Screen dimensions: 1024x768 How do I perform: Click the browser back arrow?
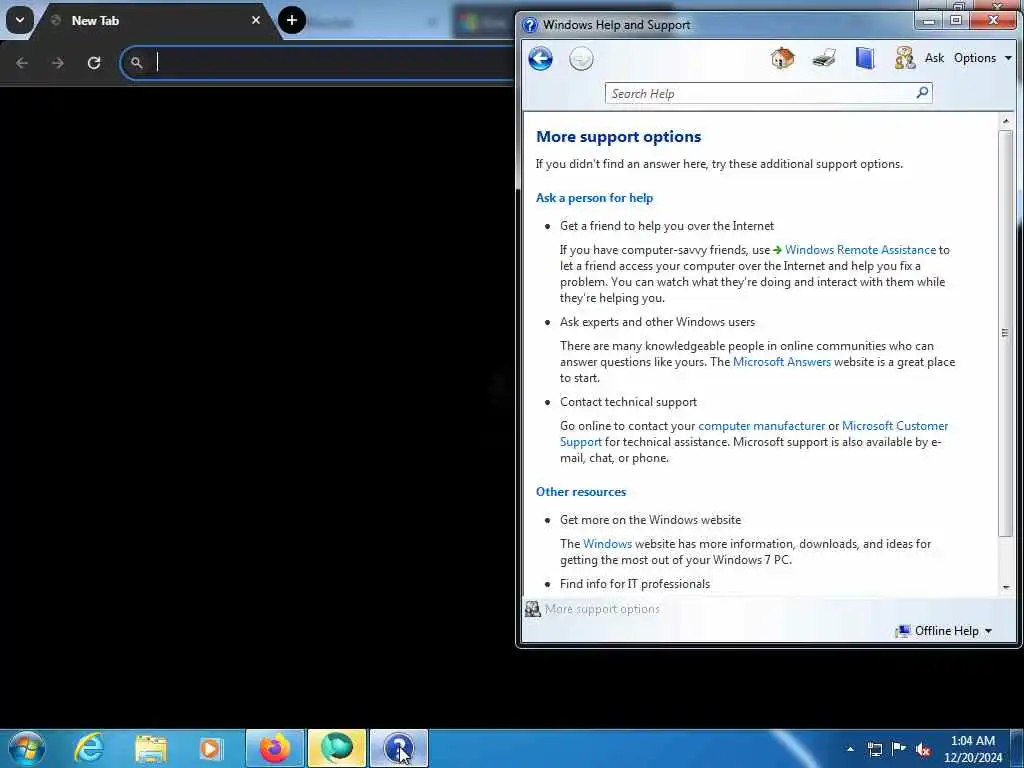(22, 63)
